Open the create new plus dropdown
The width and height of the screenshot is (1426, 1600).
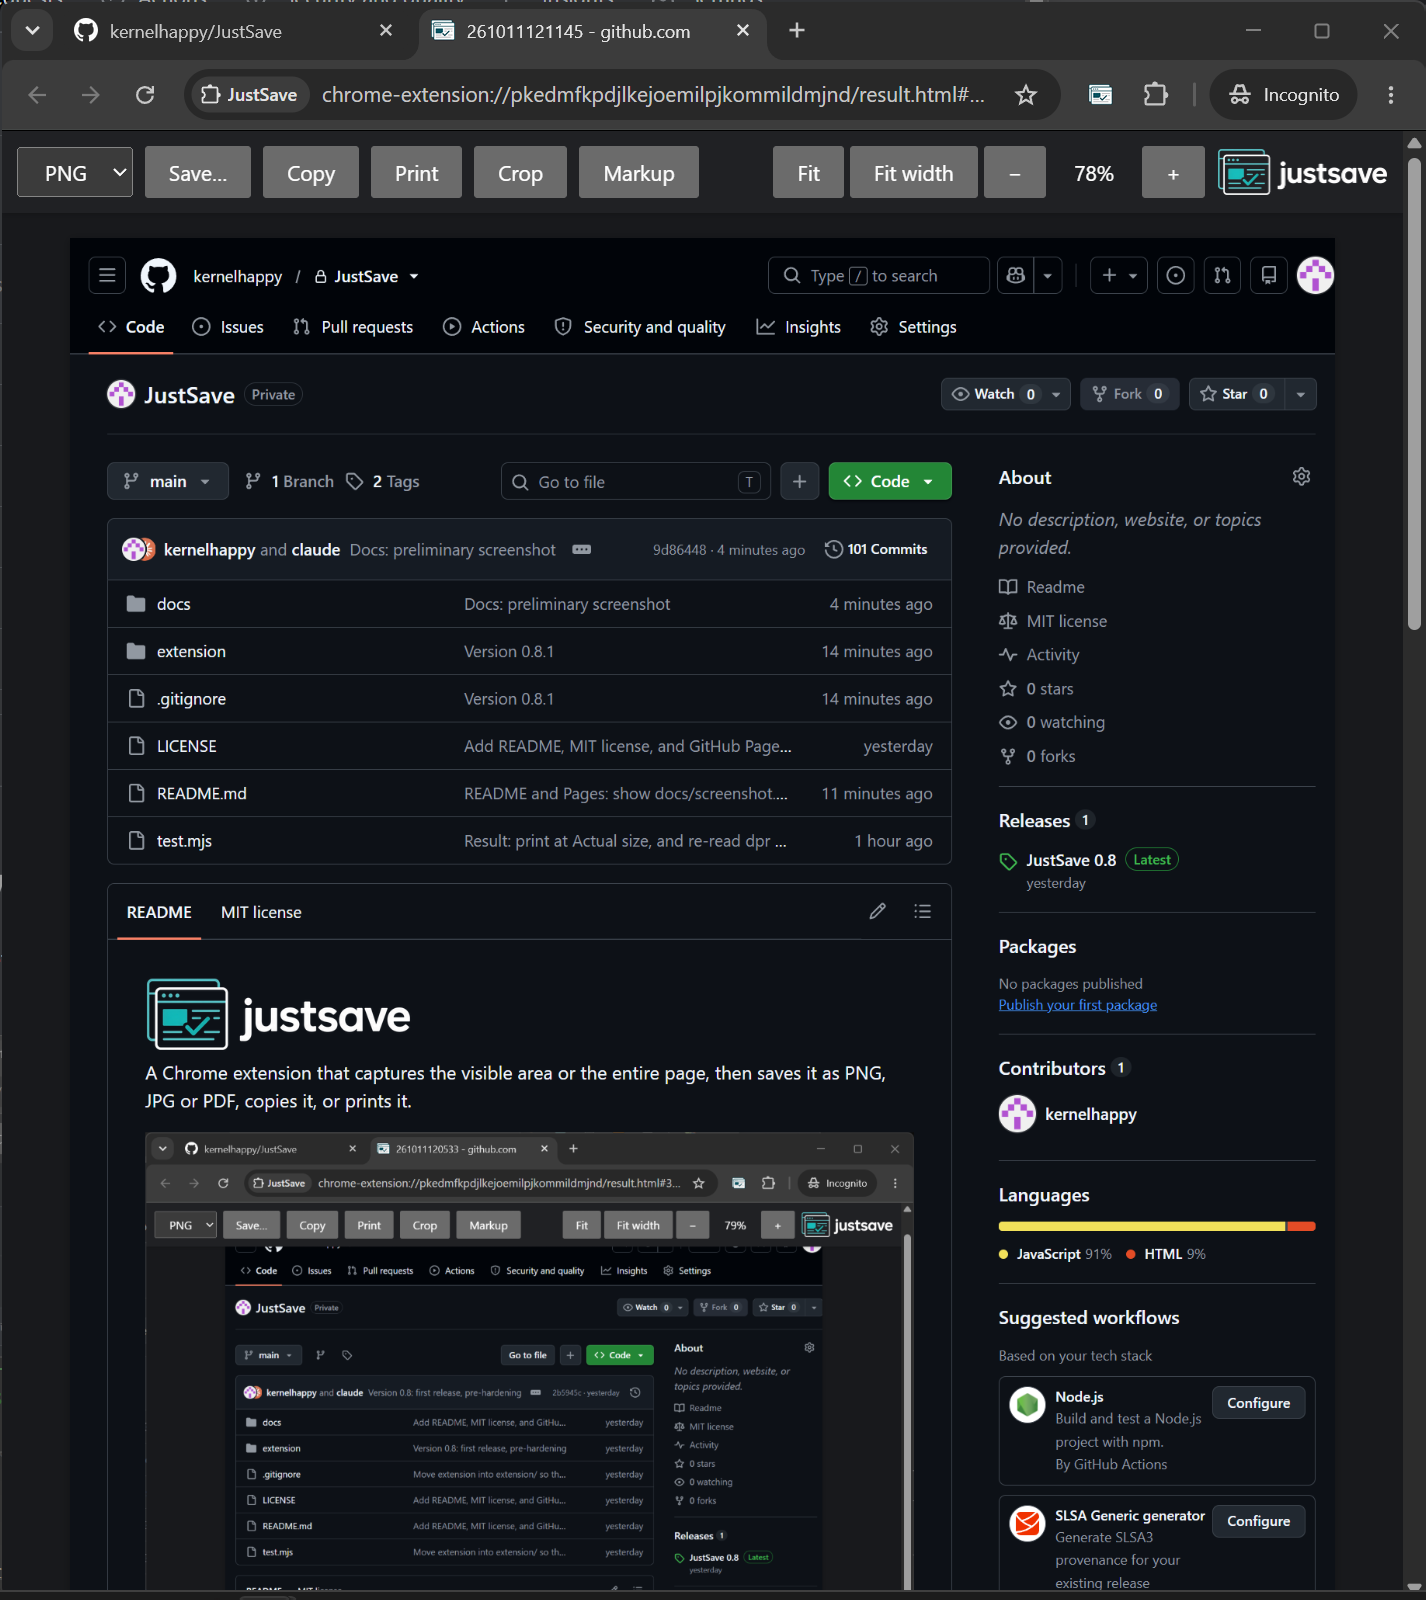tap(1118, 275)
